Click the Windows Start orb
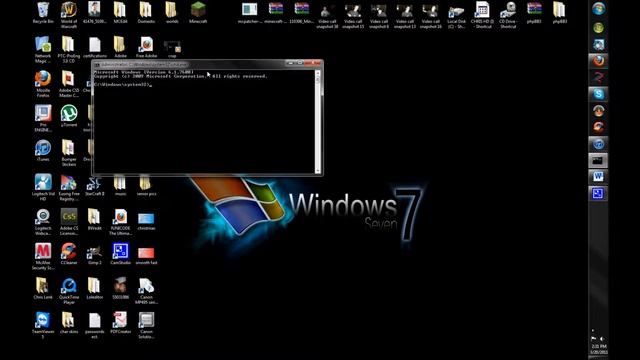 point(598,9)
